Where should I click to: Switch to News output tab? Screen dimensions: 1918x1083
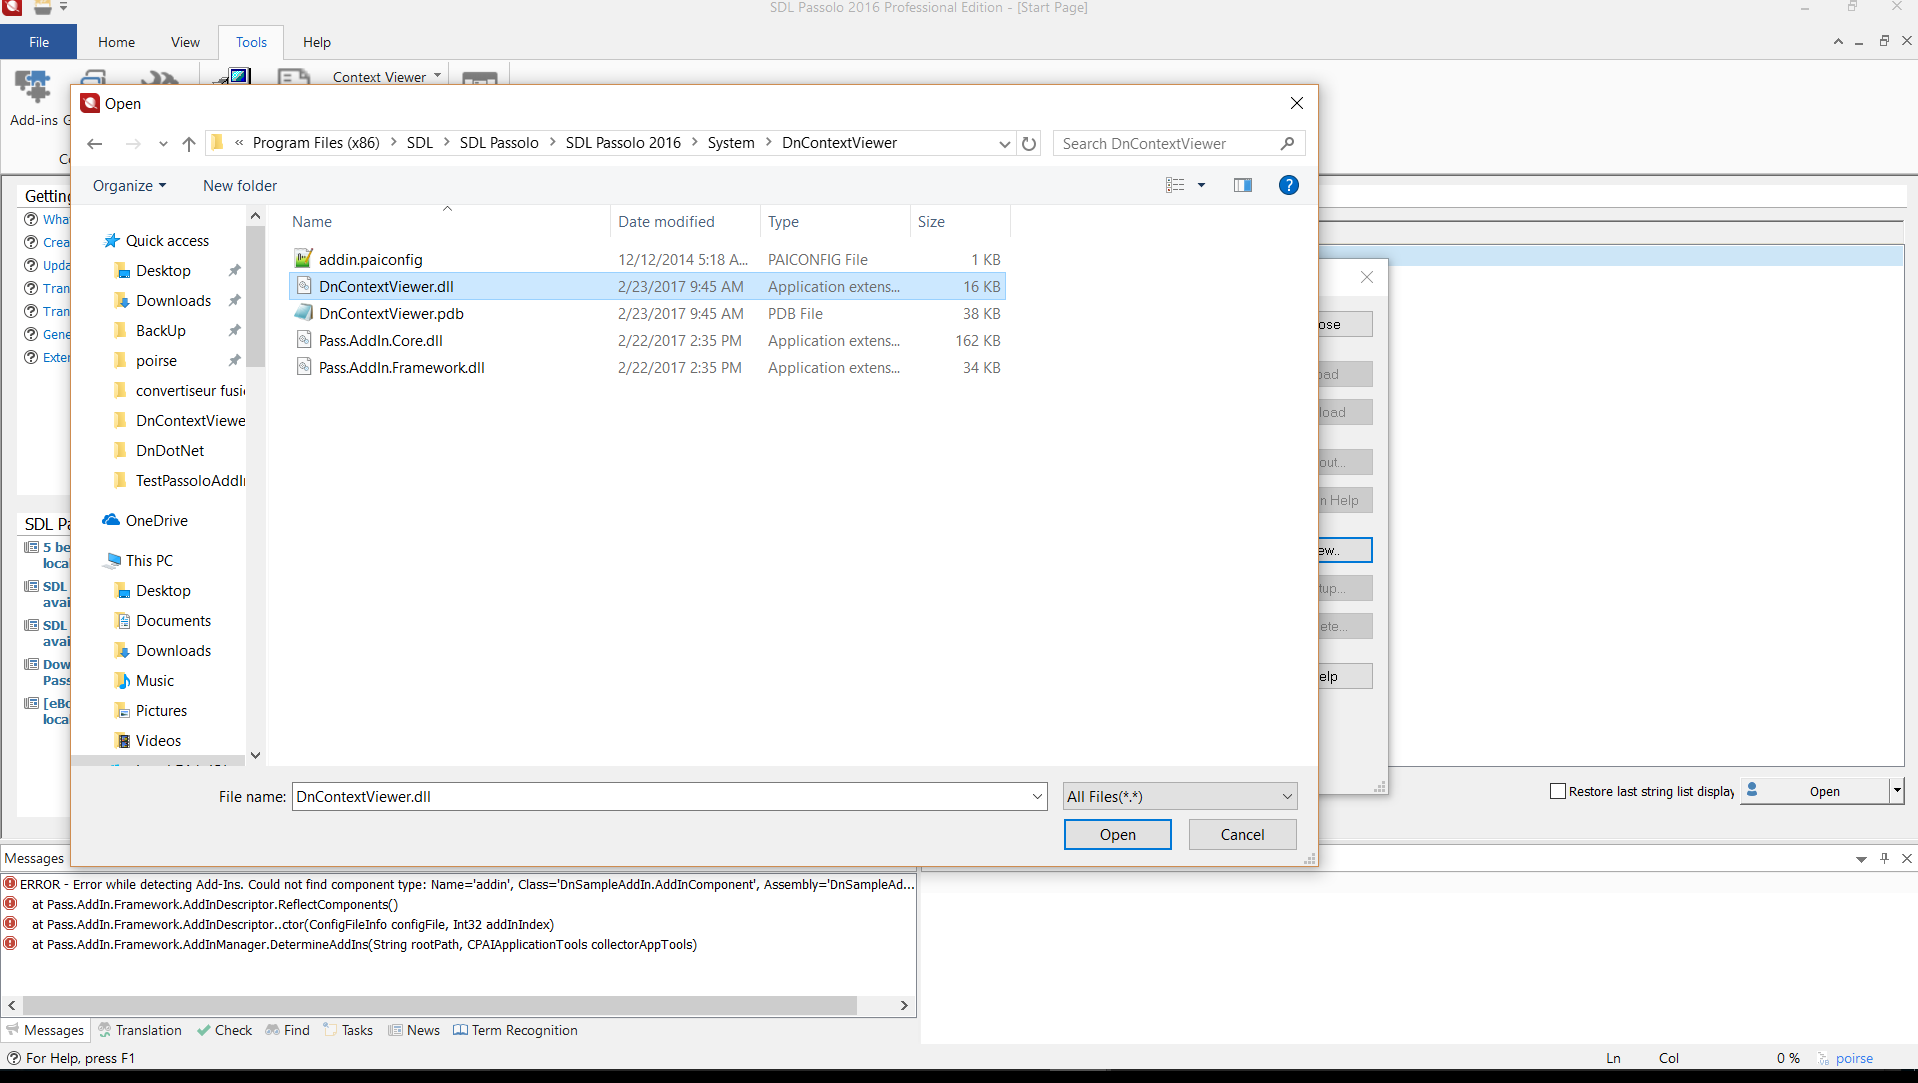[x=413, y=1030]
